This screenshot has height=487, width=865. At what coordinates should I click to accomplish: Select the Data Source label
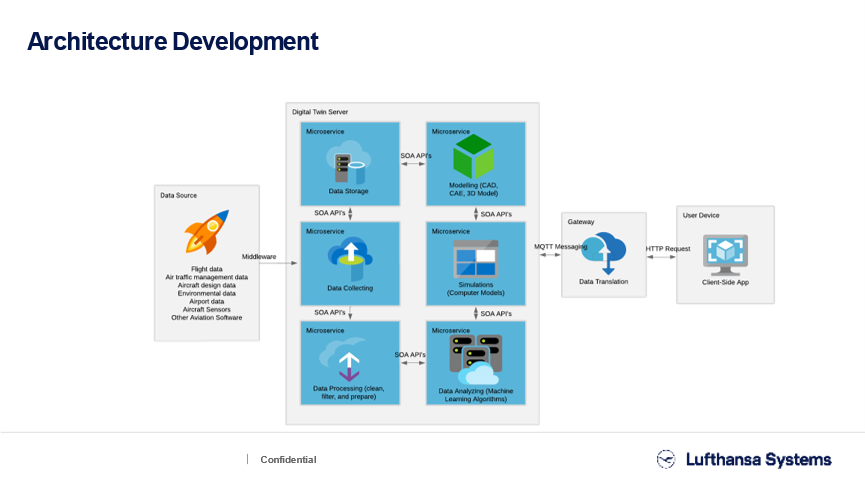tap(178, 195)
